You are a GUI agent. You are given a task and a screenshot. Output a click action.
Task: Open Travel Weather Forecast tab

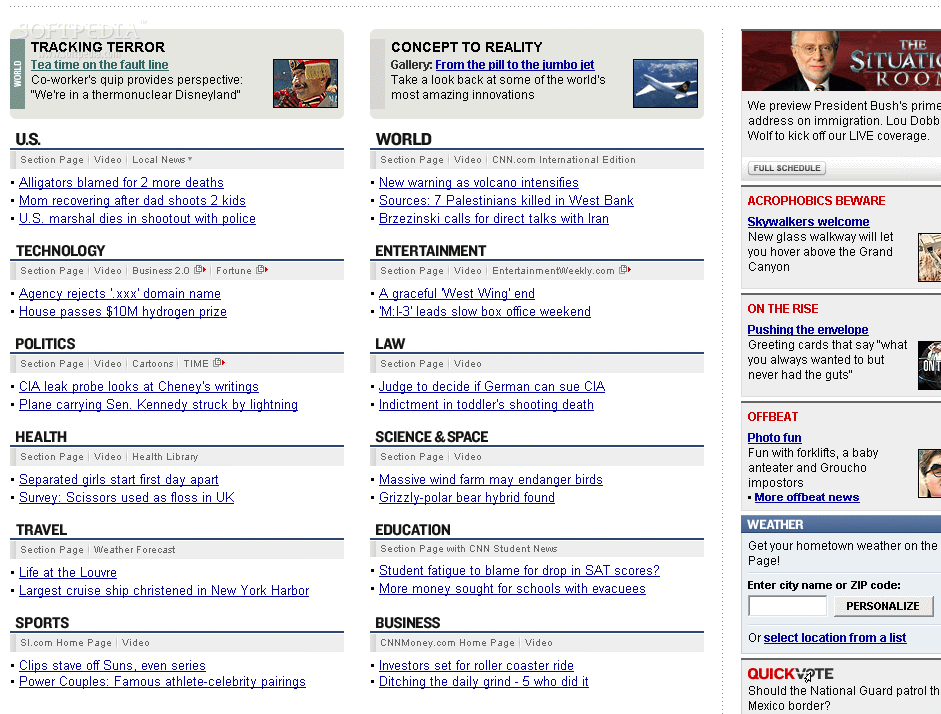coord(134,550)
